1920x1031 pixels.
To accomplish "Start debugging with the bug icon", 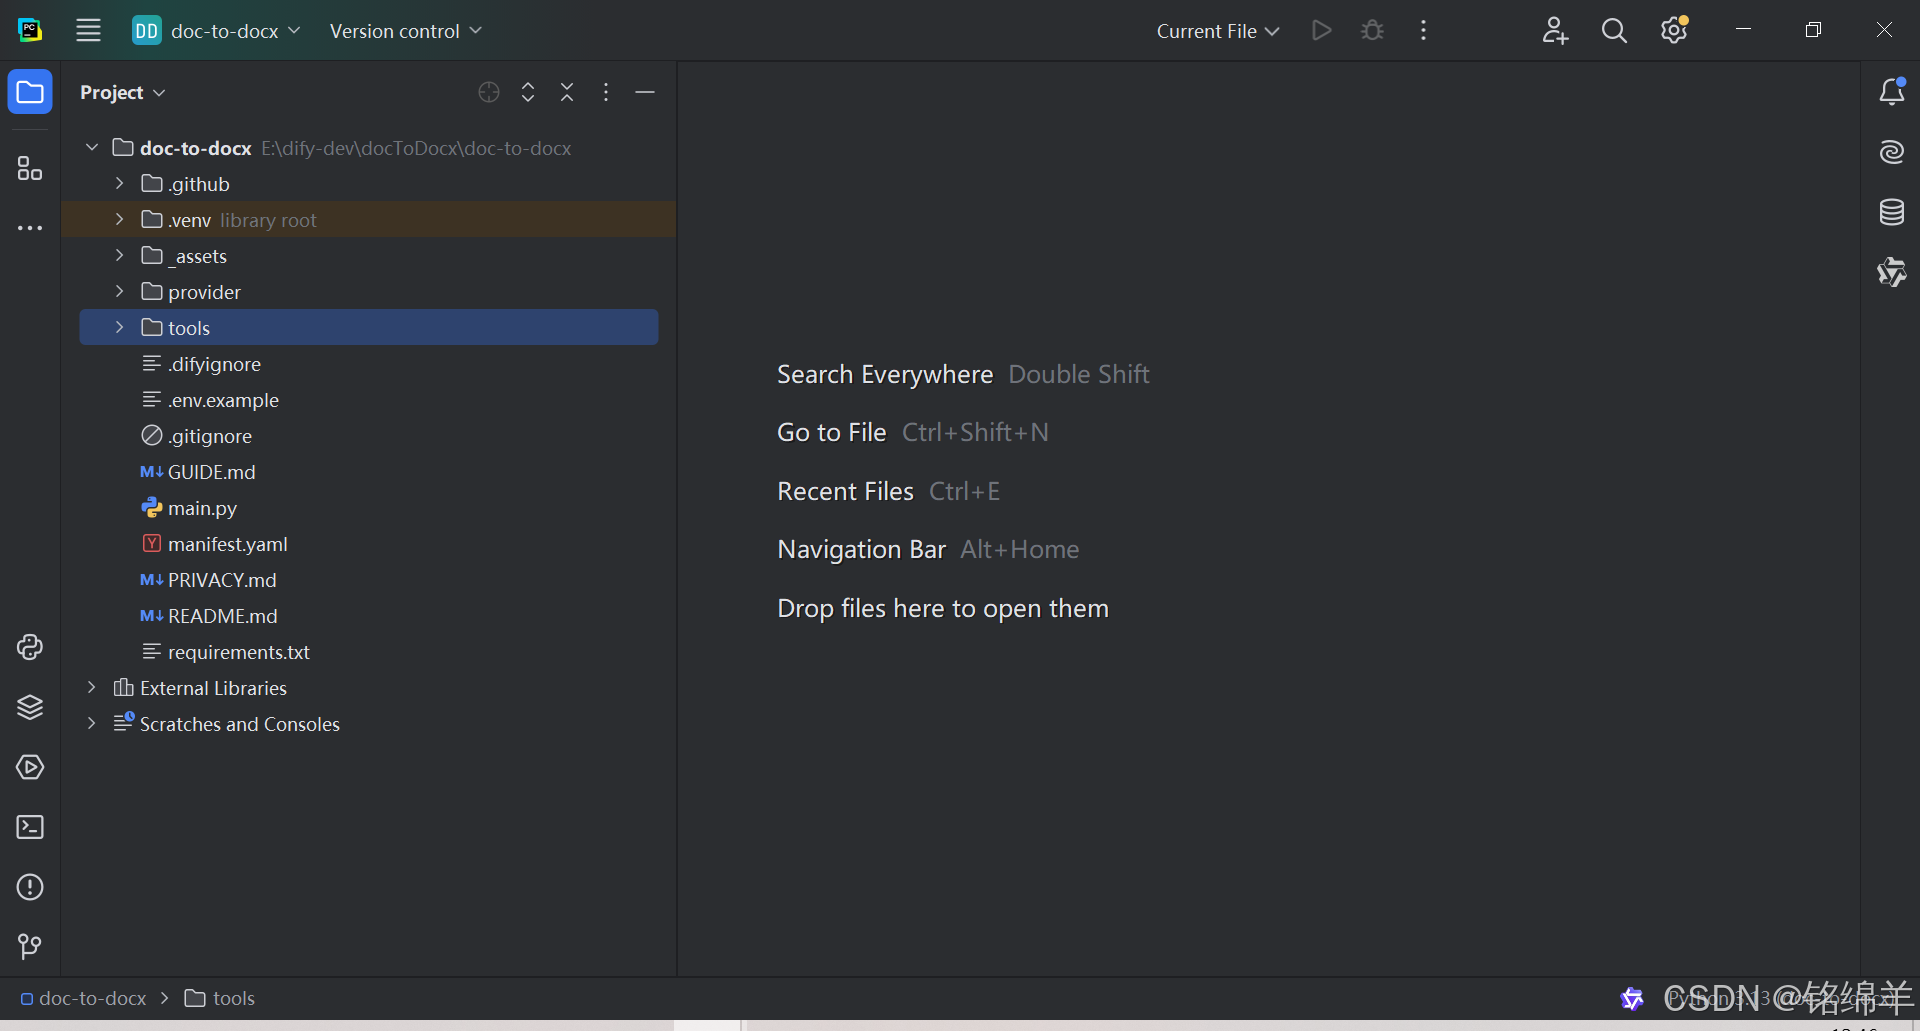I will pyautogui.click(x=1371, y=30).
